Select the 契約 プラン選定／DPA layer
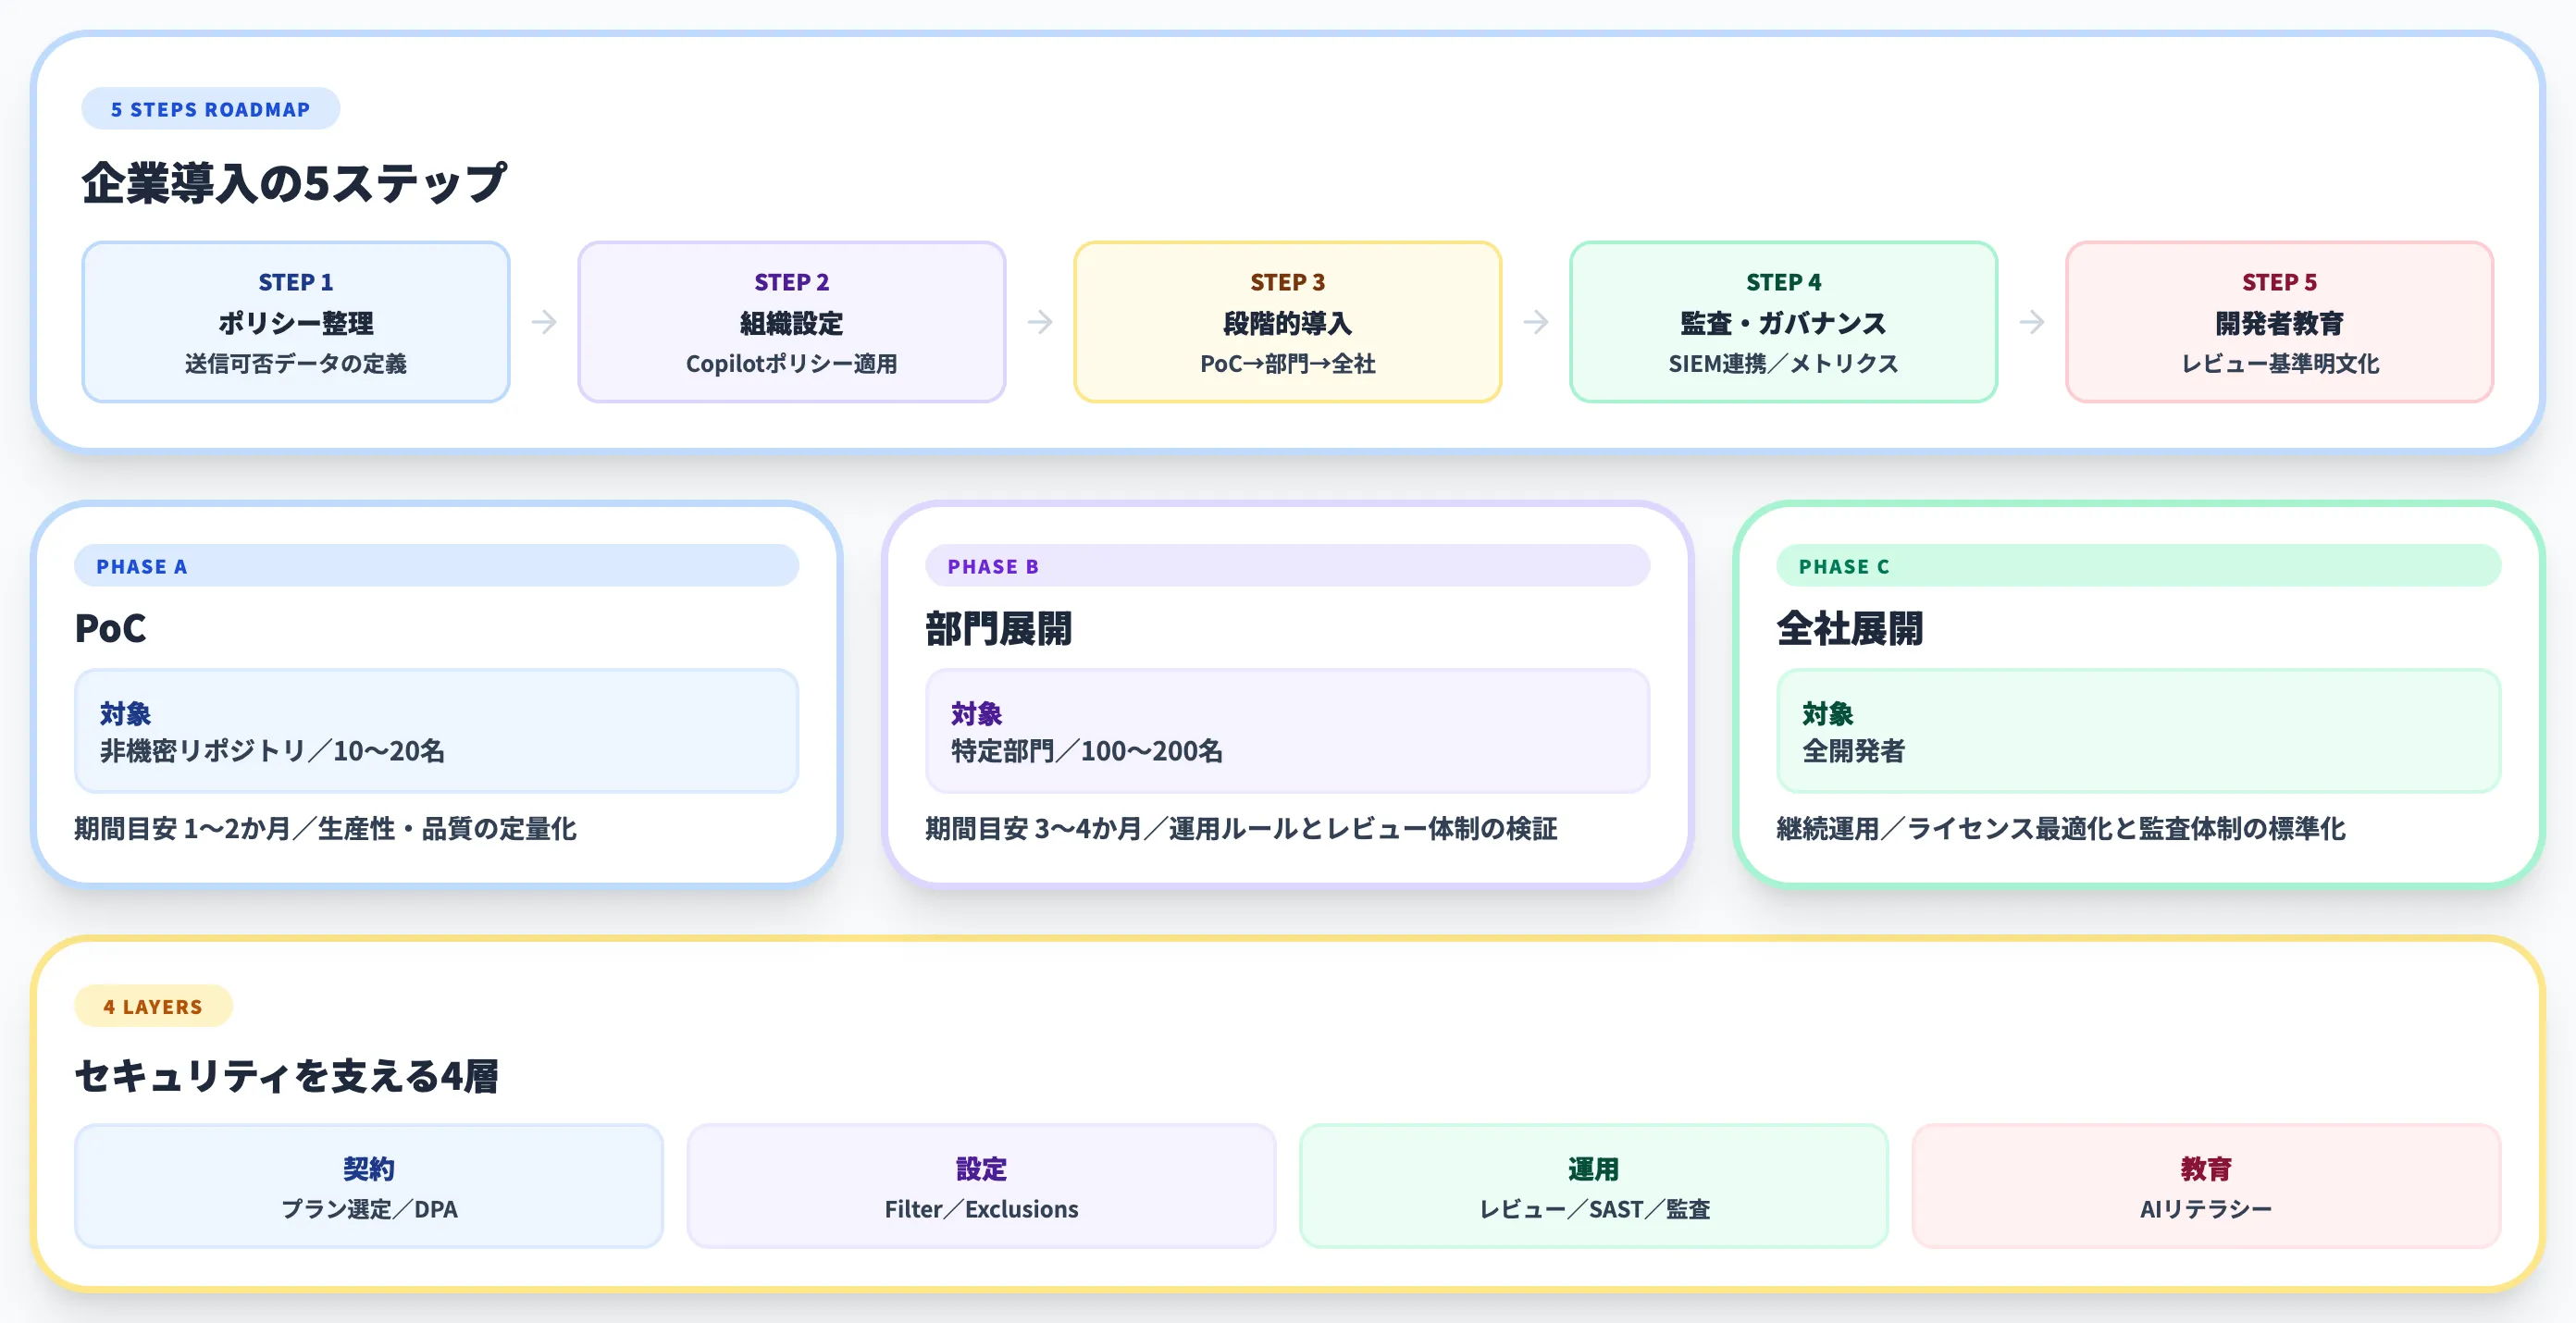The image size is (2576, 1323). tap(369, 1186)
